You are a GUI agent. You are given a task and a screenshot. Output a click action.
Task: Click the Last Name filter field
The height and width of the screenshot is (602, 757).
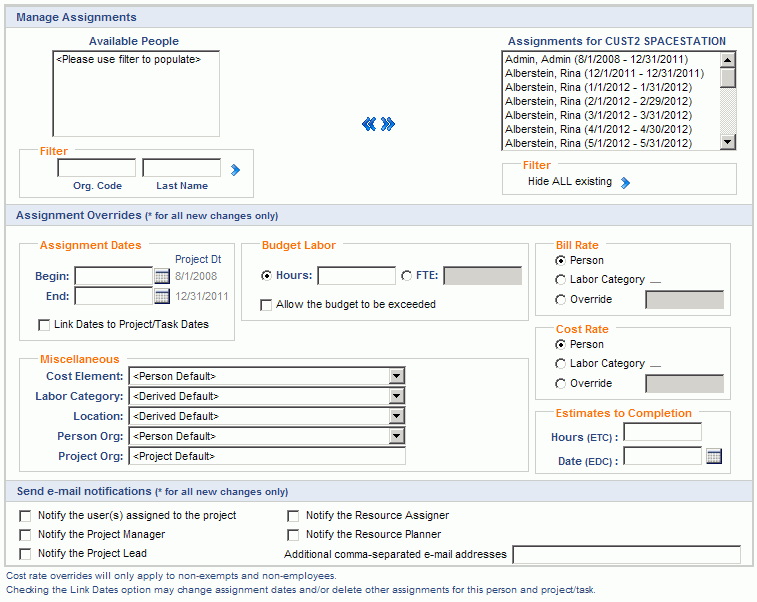pyautogui.click(x=182, y=168)
